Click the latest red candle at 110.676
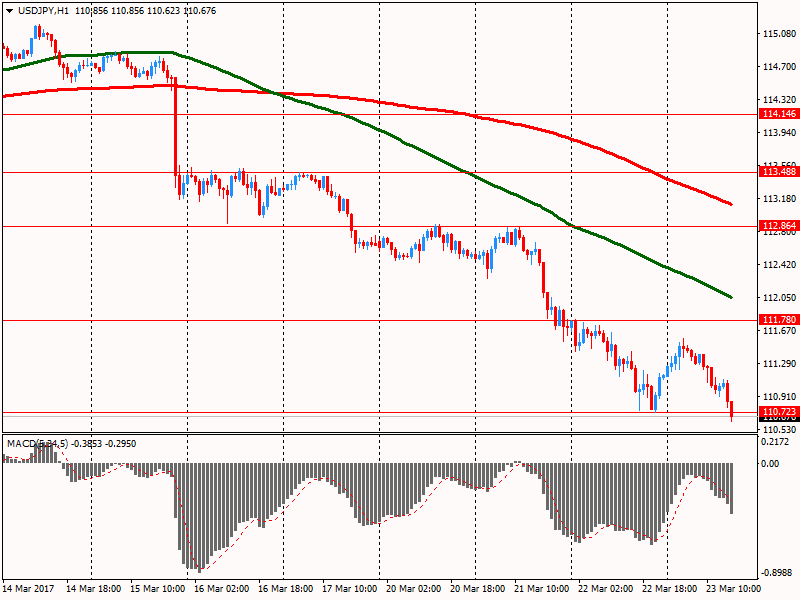This screenshot has height=600, width=800. 732,410
